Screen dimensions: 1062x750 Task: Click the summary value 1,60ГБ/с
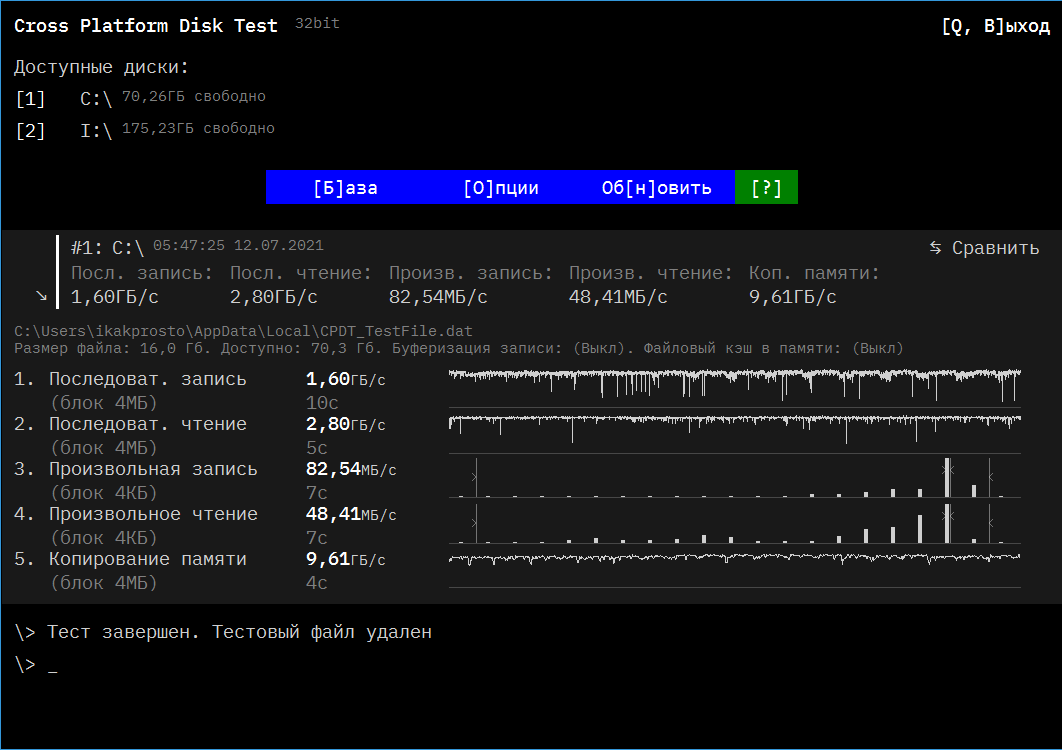[114, 297]
